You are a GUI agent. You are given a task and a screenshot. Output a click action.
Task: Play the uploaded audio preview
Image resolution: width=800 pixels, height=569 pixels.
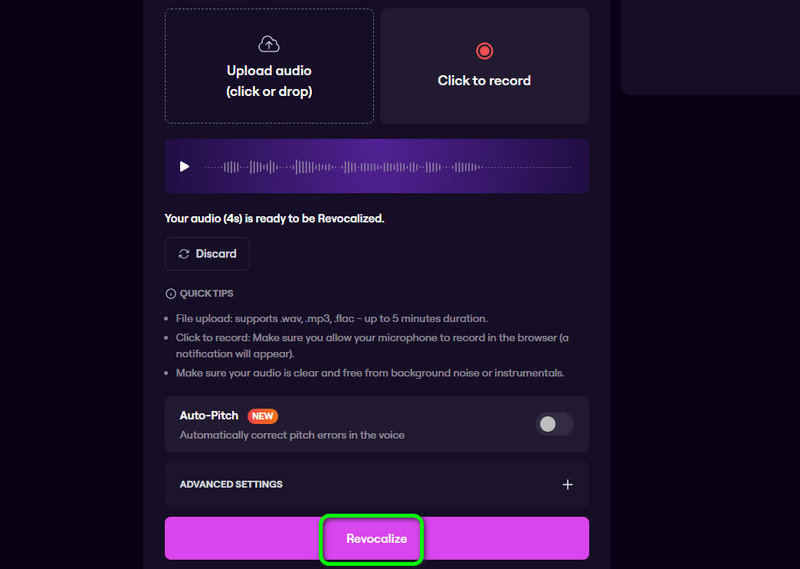[184, 166]
